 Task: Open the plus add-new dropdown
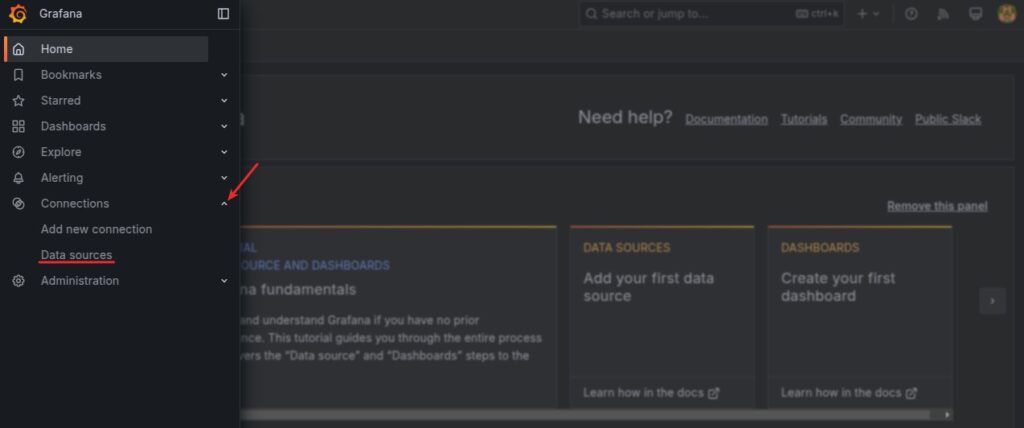pos(867,14)
